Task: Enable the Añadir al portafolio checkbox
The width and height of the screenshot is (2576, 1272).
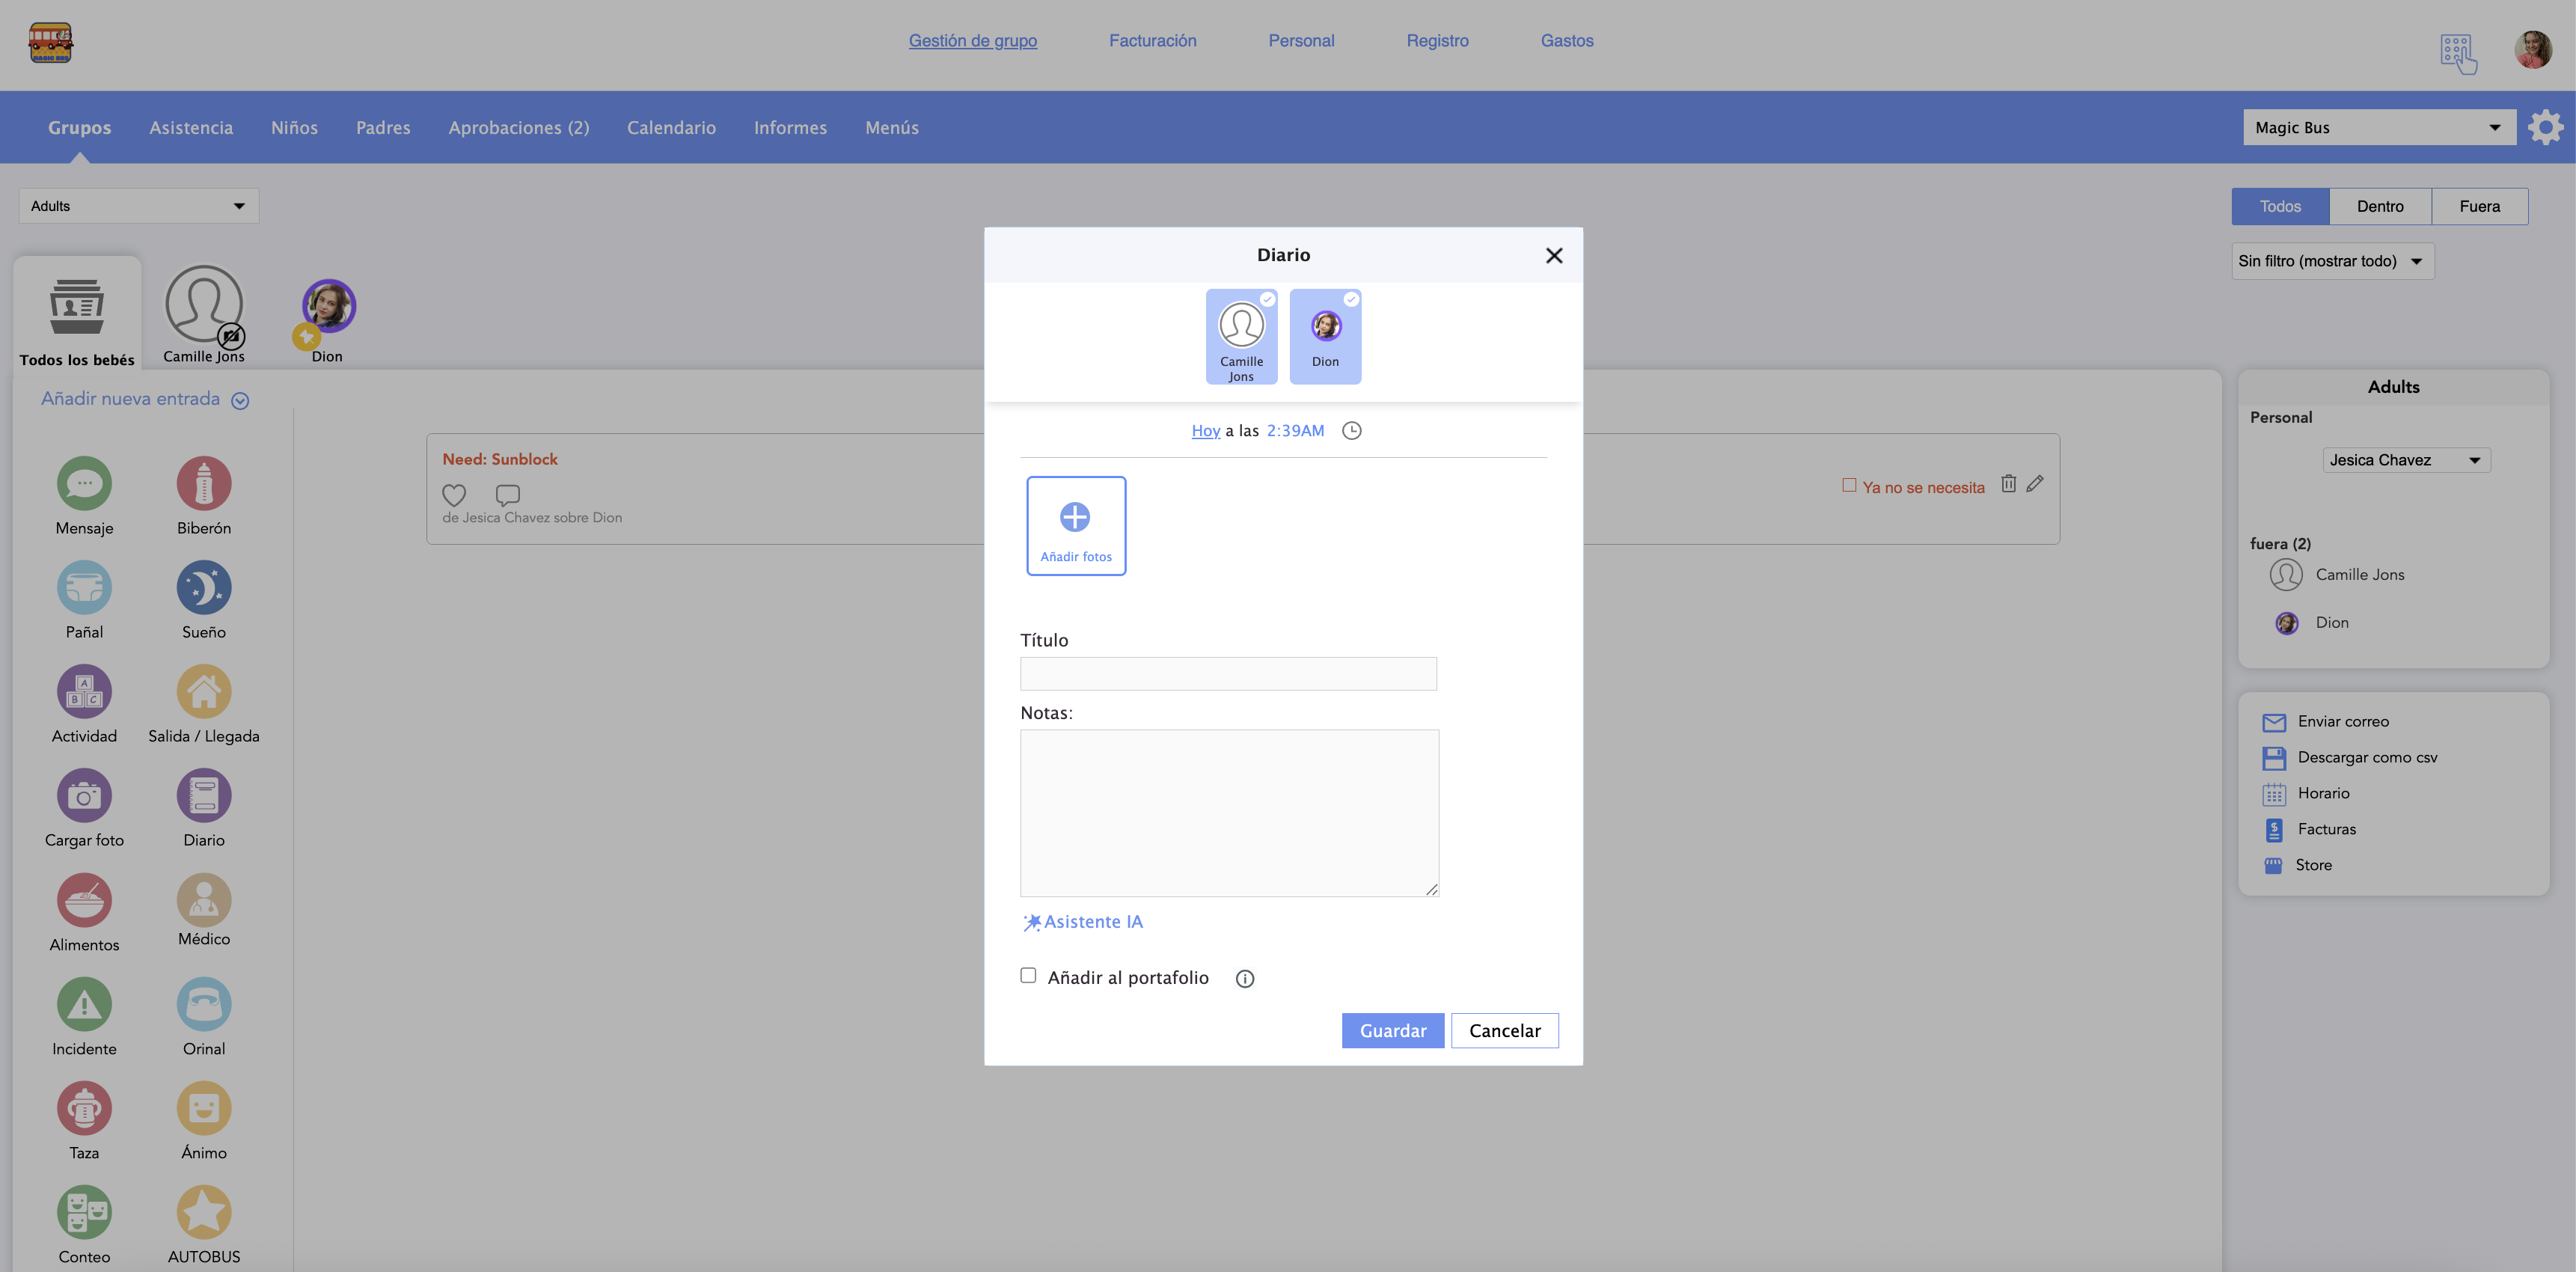Action: coord(1028,976)
